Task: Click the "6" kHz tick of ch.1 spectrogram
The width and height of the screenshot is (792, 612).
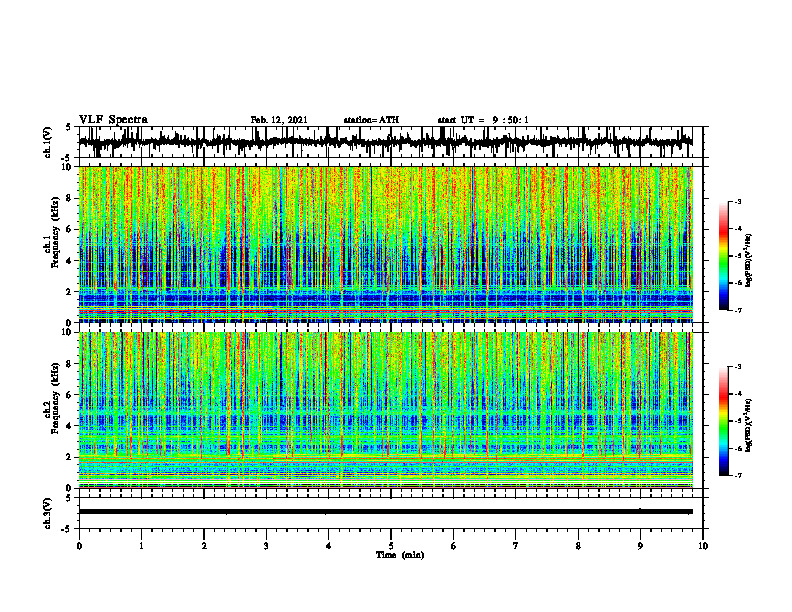Action: [71, 229]
